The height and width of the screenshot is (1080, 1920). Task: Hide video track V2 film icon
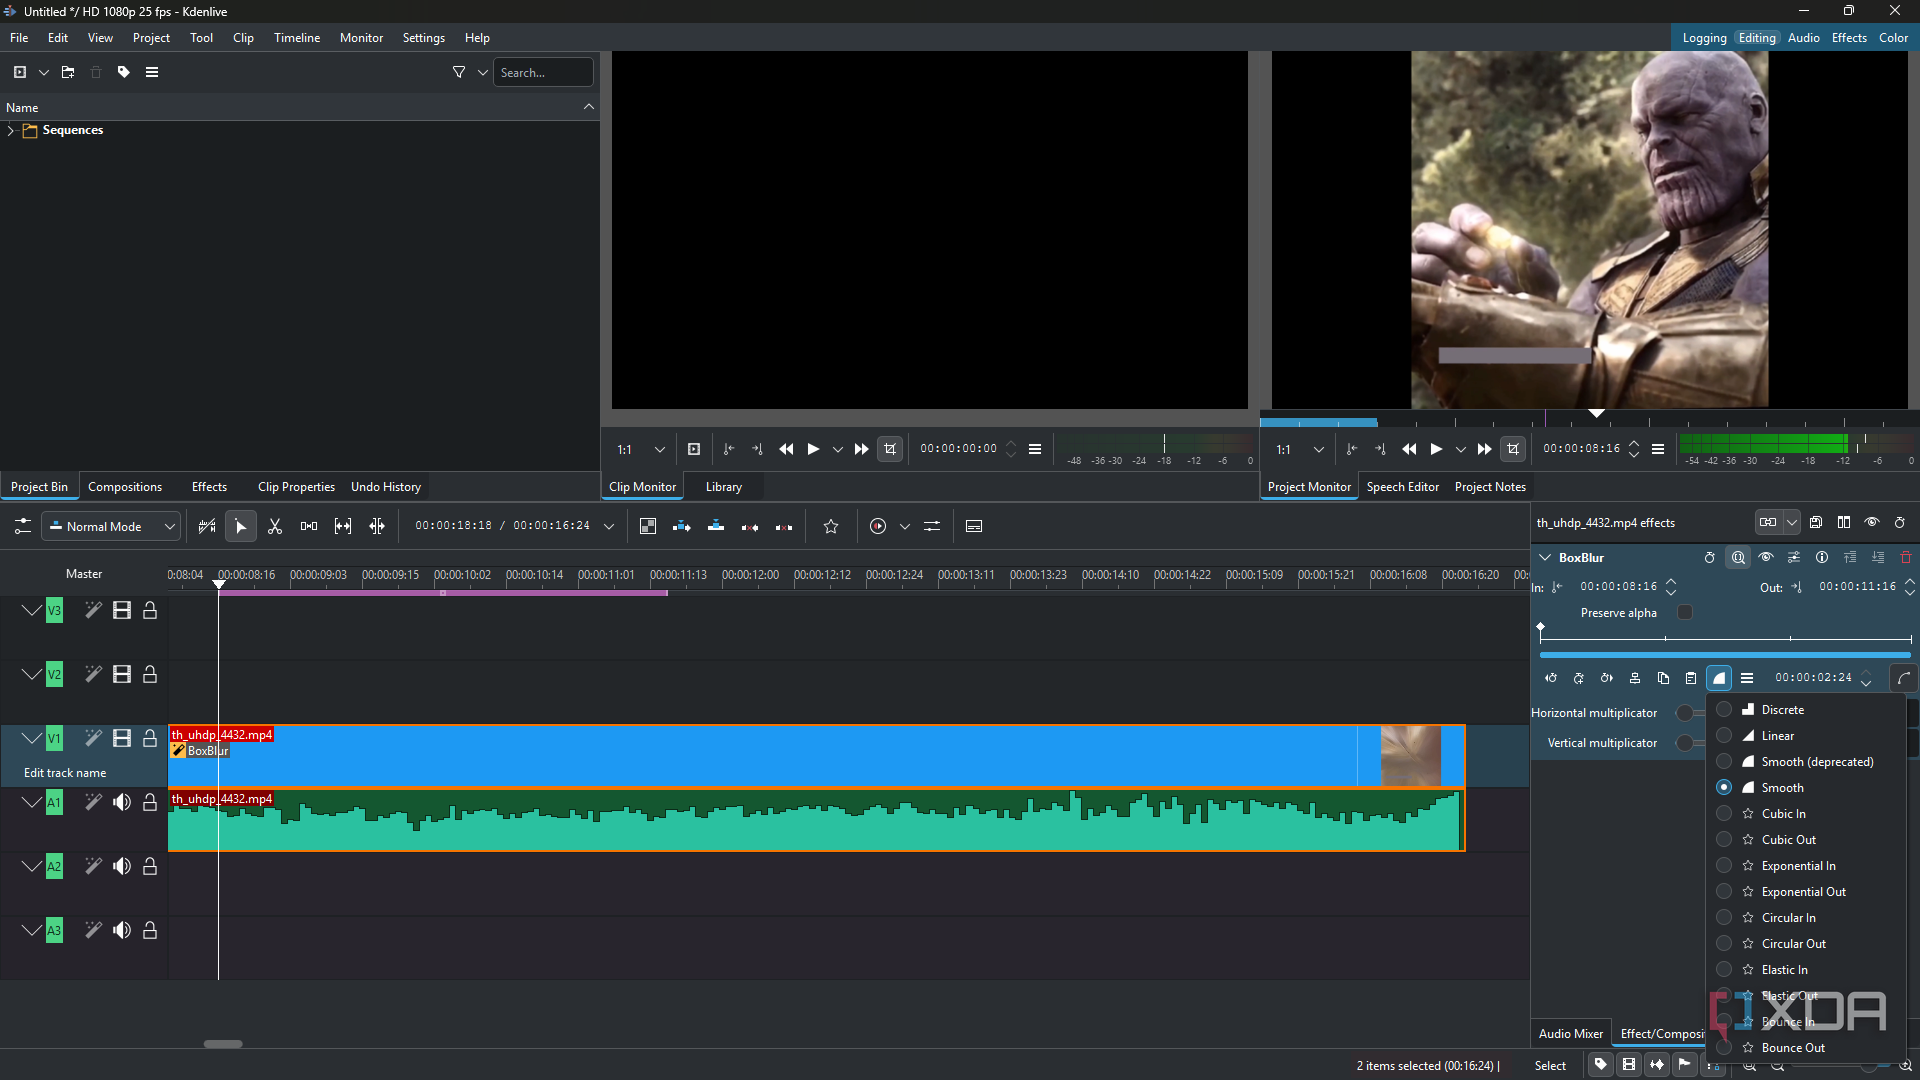pos(122,674)
